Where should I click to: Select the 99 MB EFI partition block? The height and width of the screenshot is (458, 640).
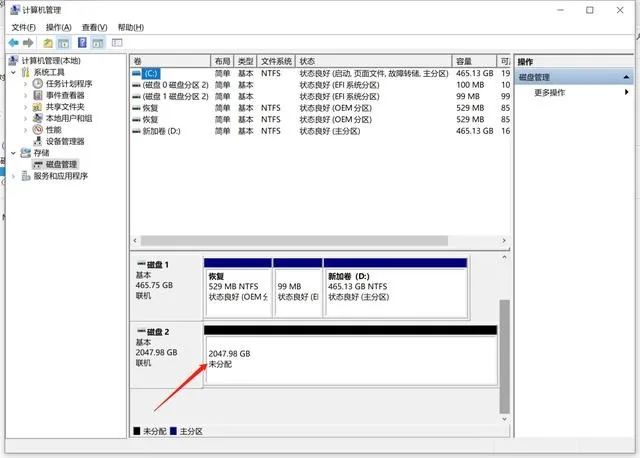298,288
